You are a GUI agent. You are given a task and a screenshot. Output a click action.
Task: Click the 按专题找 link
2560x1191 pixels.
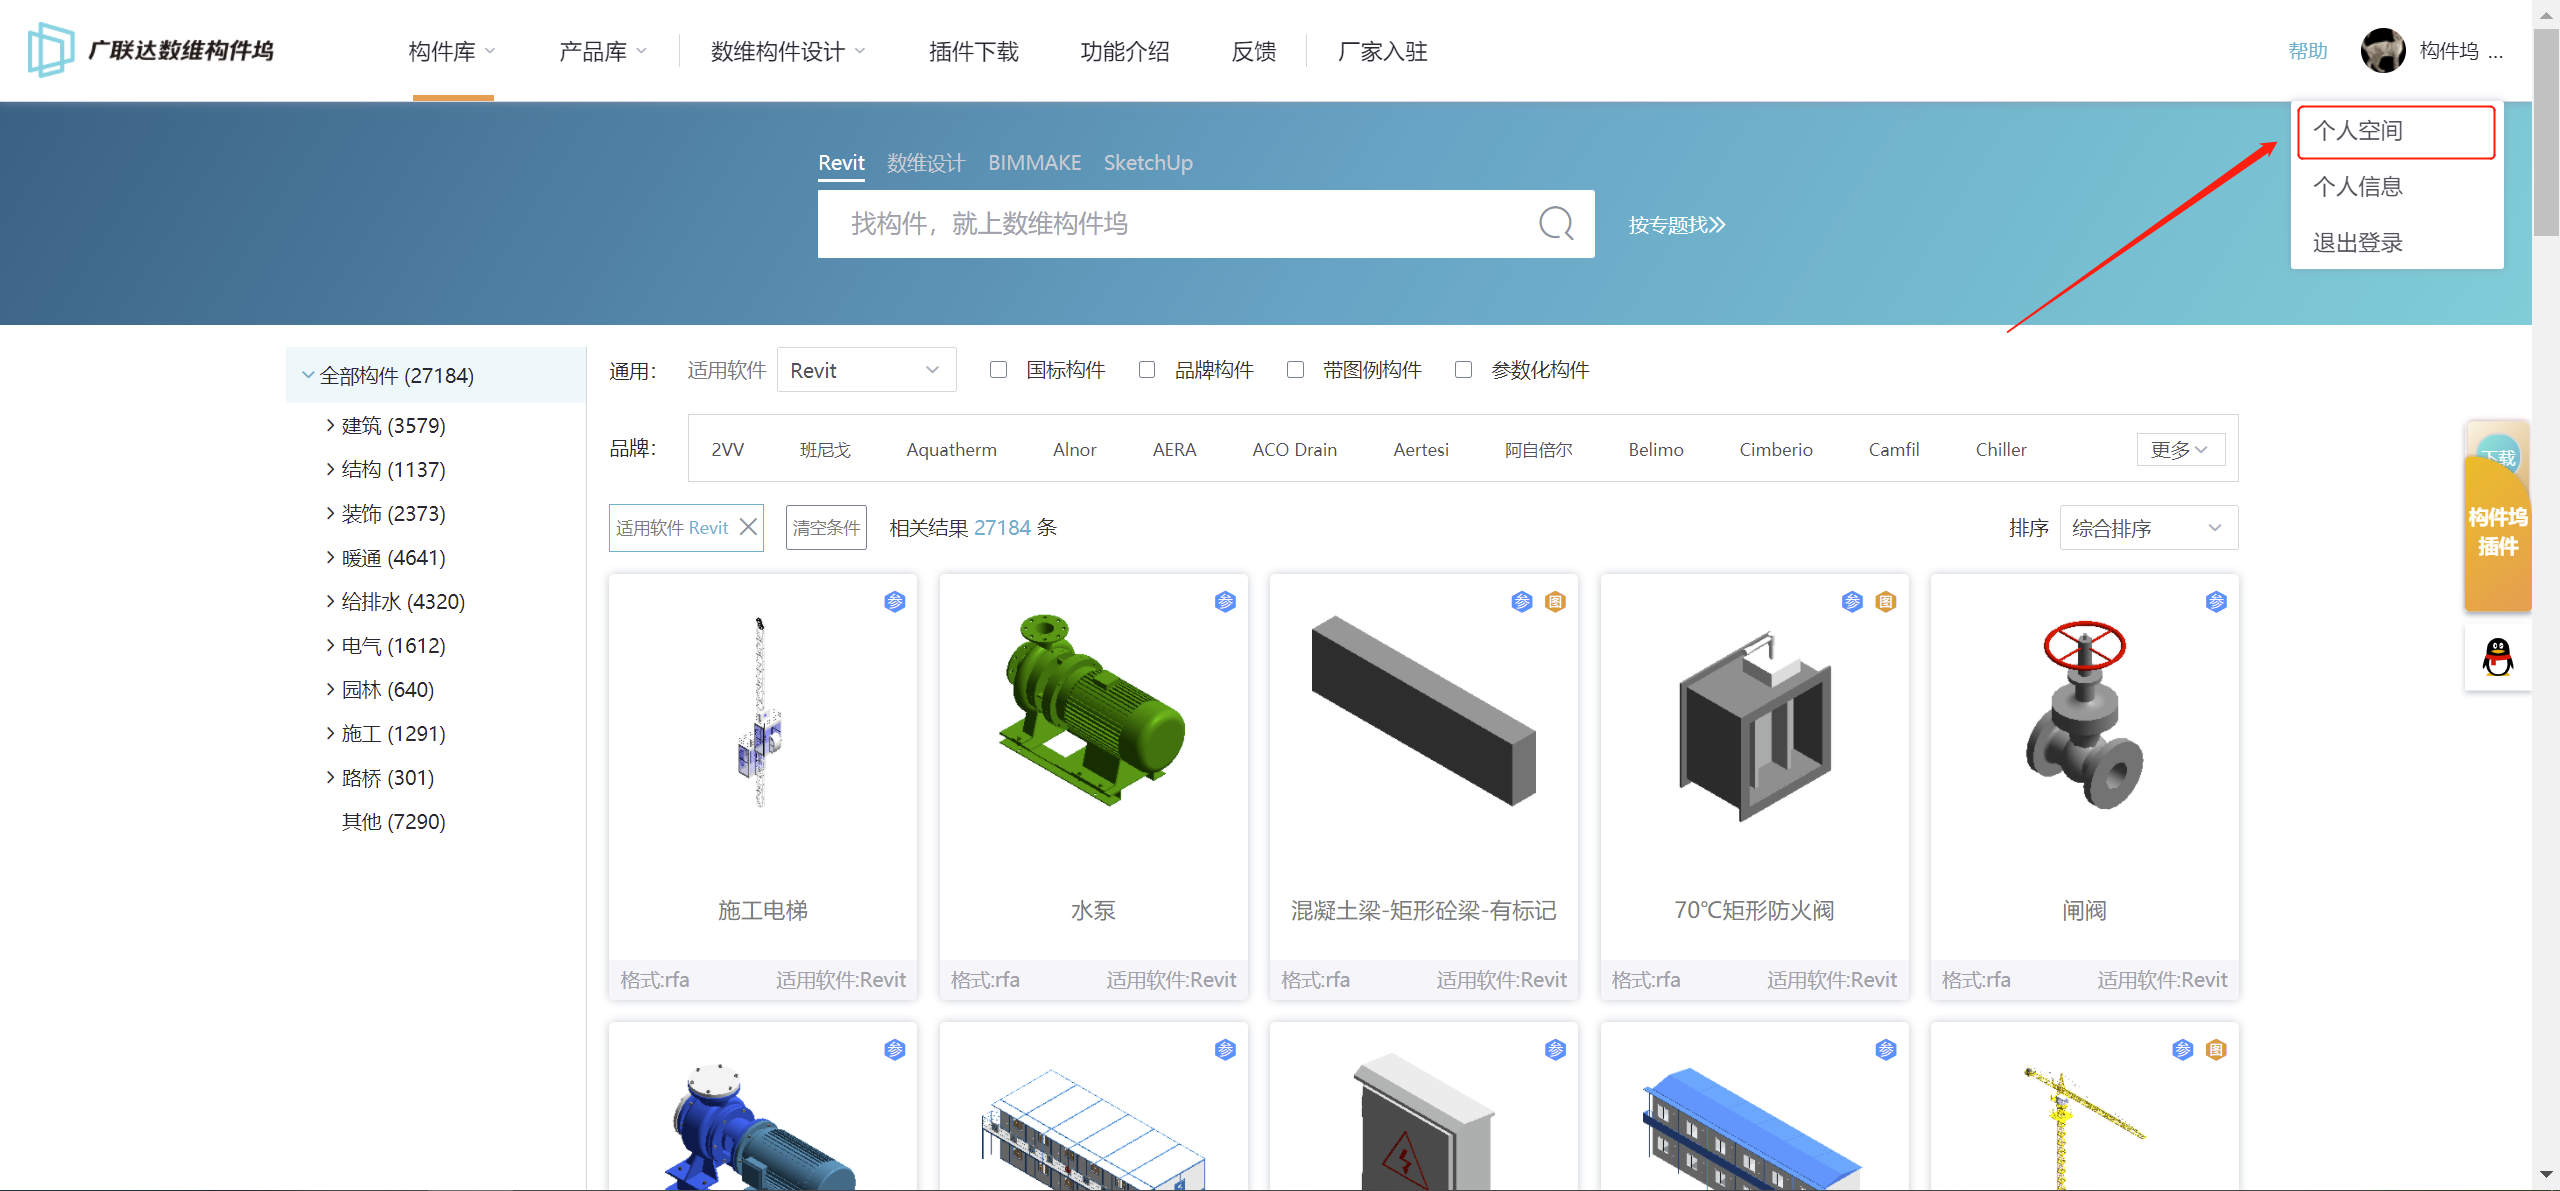(1677, 224)
